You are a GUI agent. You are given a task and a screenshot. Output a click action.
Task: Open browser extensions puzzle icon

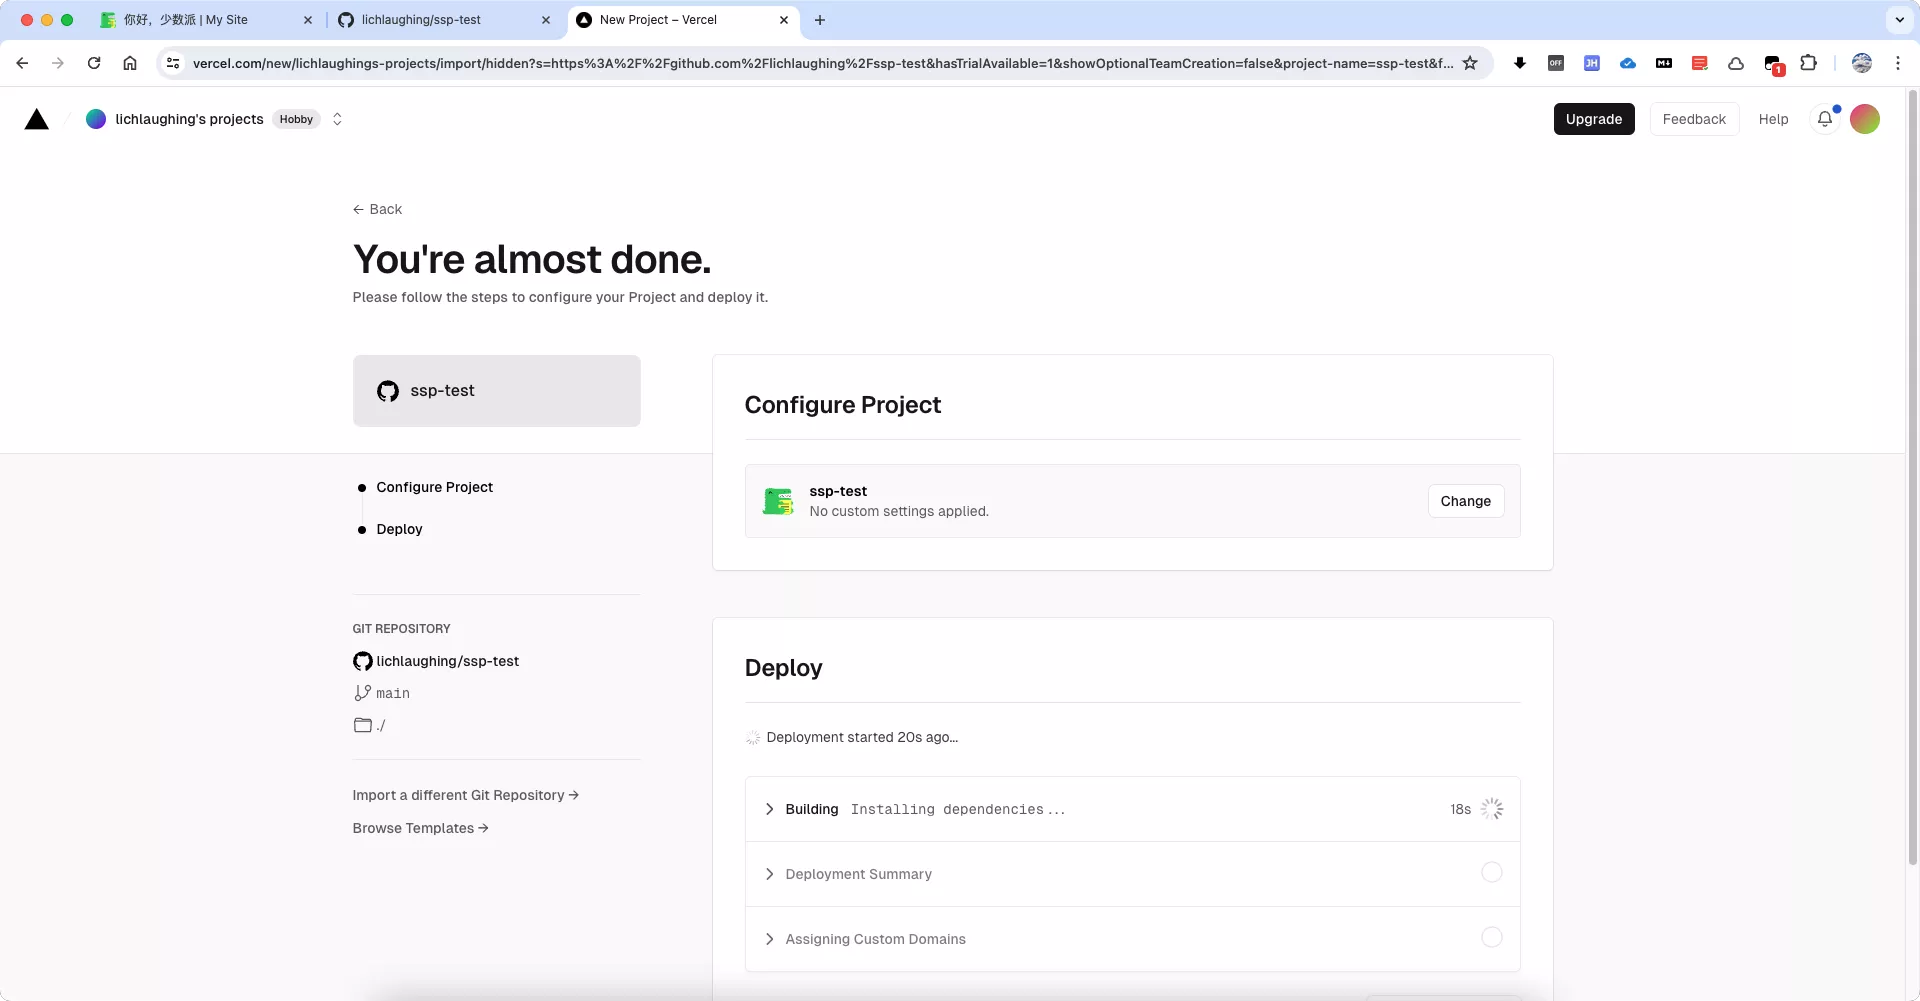[x=1808, y=63]
